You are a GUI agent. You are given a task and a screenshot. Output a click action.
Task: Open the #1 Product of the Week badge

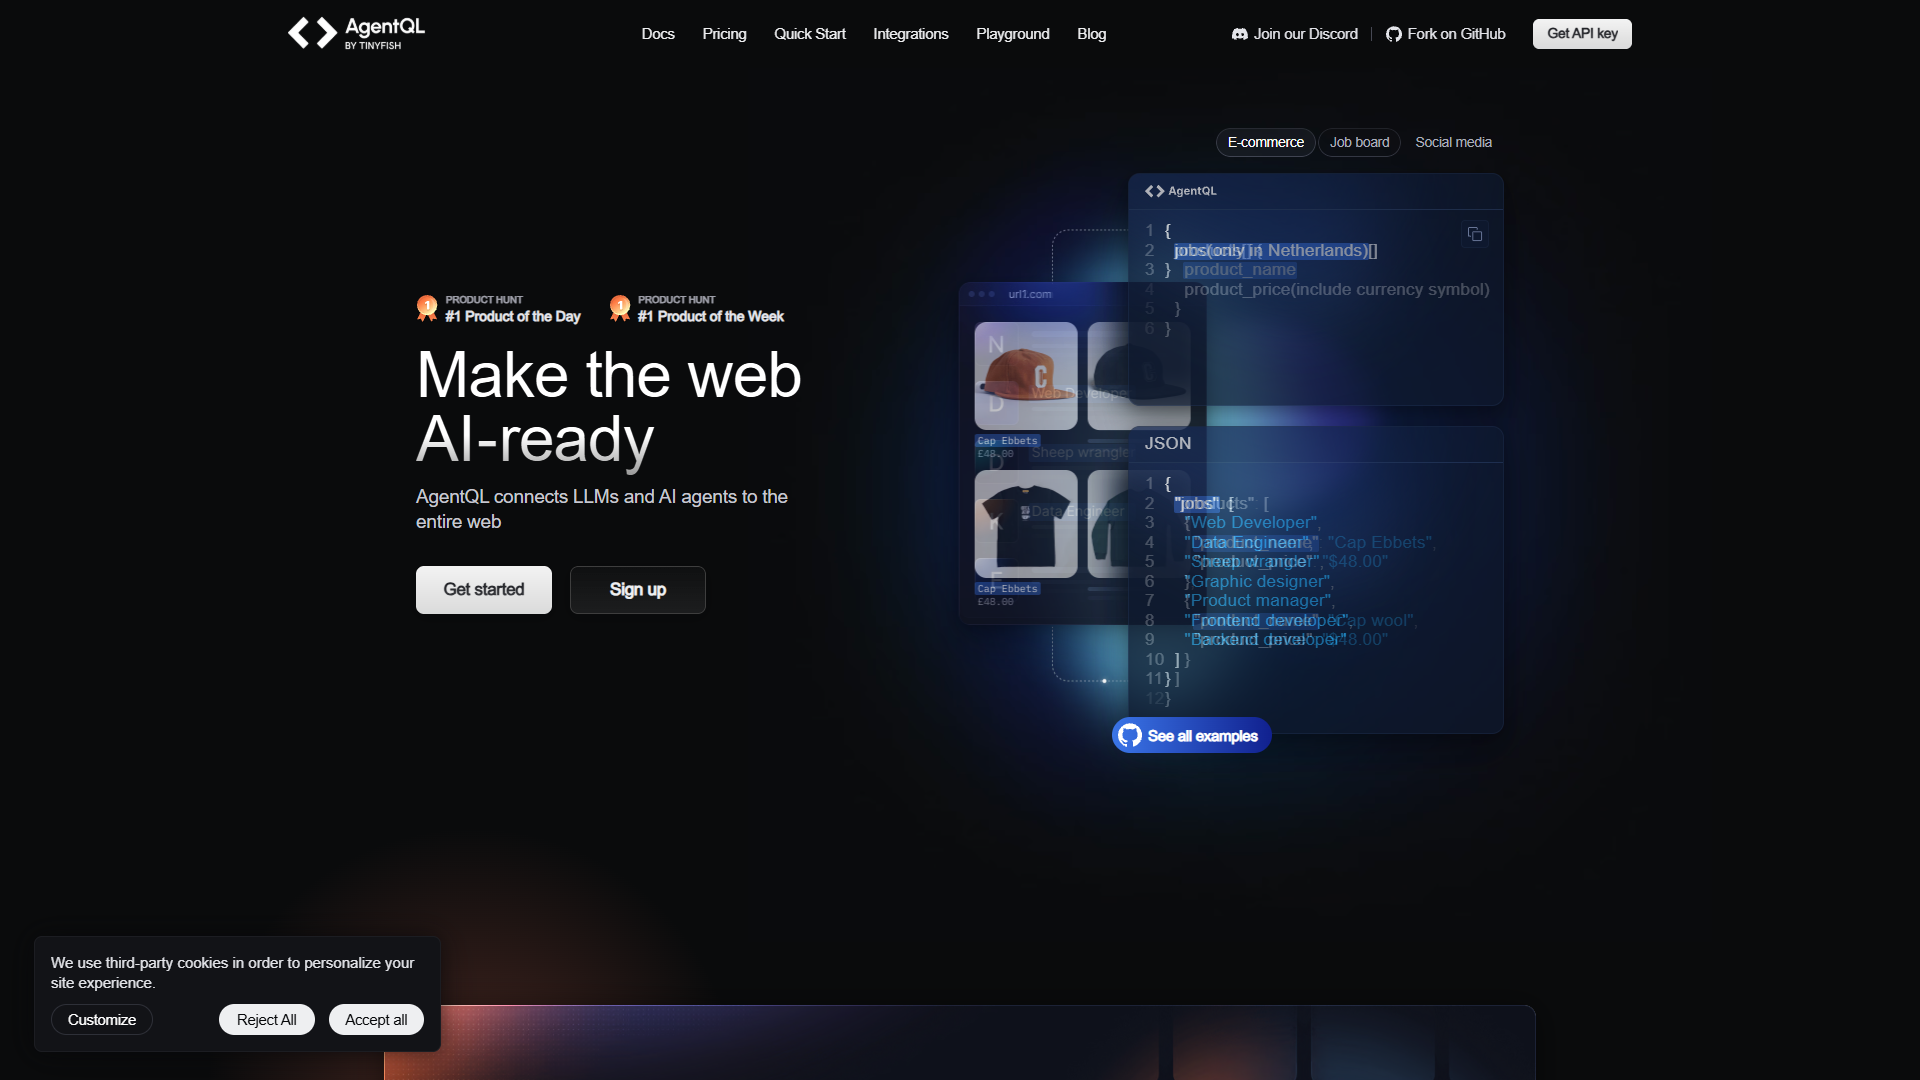697,308
